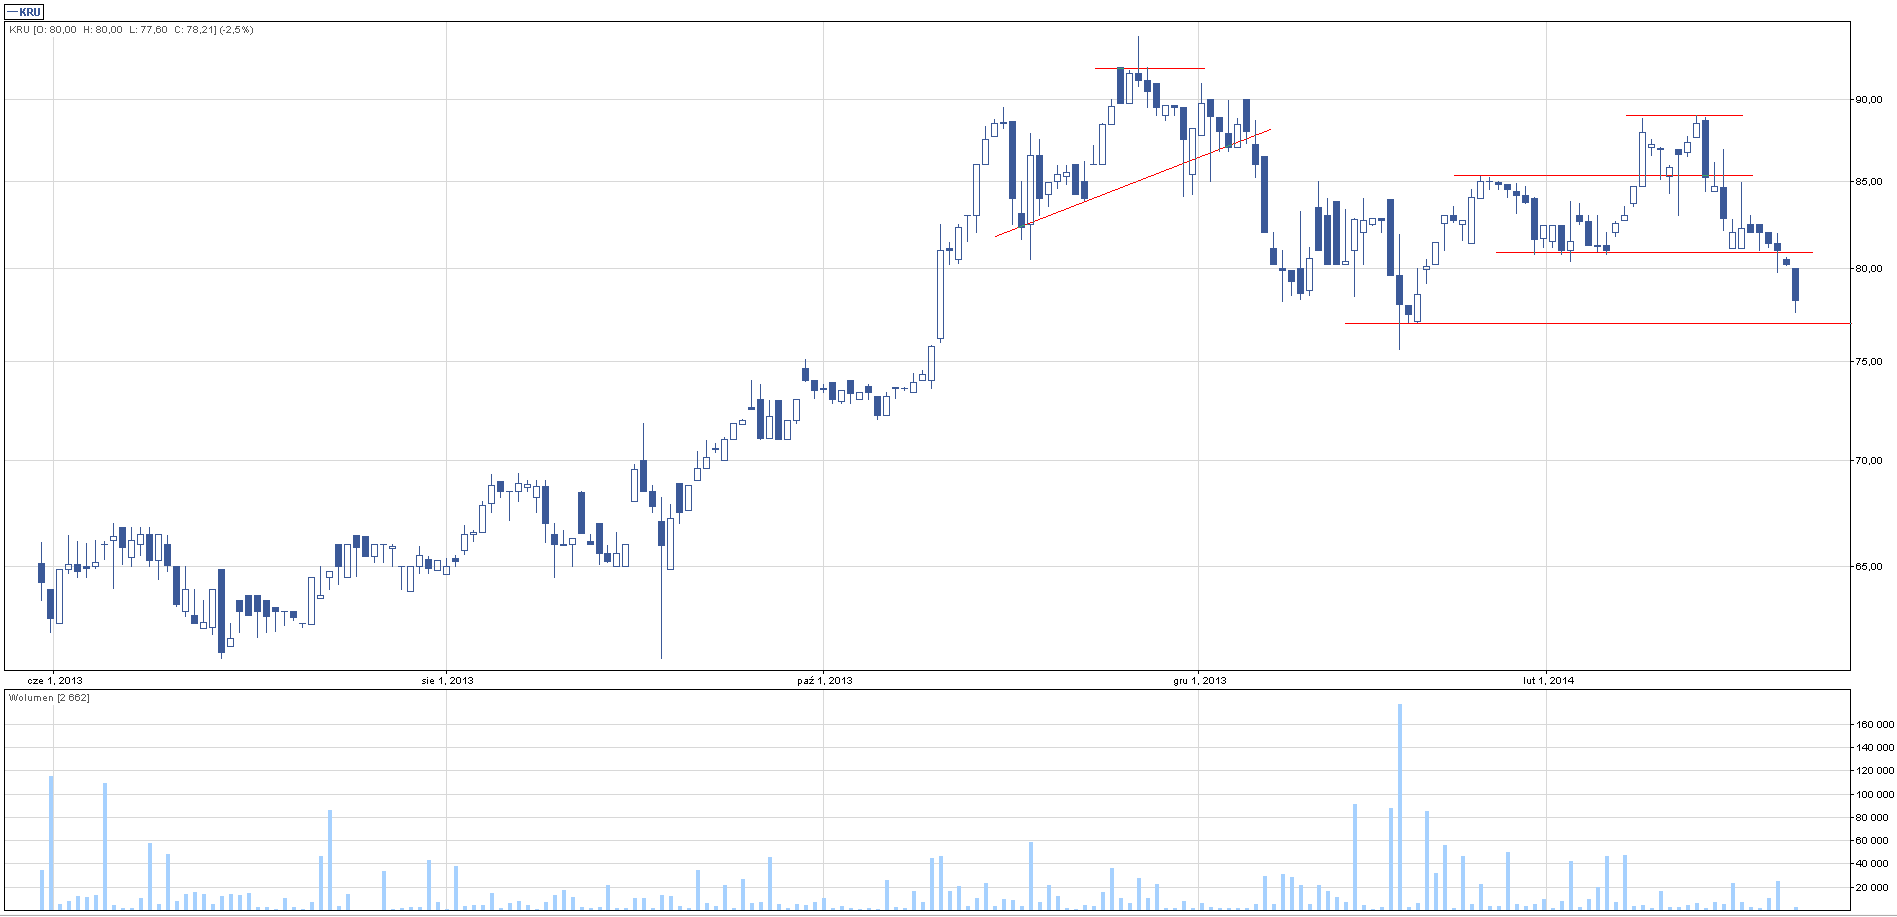Click the 80,00 price axis label
This screenshot has height=917, width=1897.
[1869, 269]
